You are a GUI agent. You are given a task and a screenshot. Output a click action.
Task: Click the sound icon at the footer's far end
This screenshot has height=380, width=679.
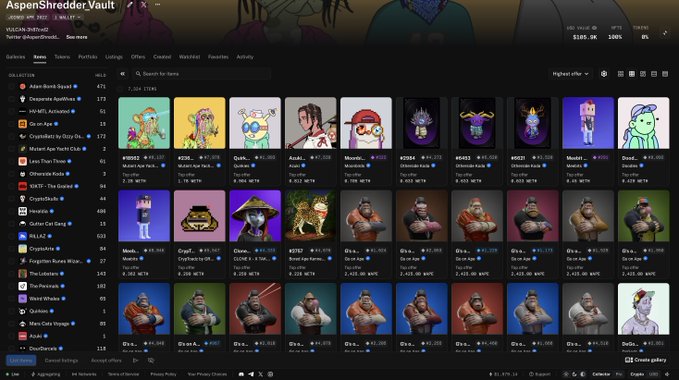(x=667, y=374)
